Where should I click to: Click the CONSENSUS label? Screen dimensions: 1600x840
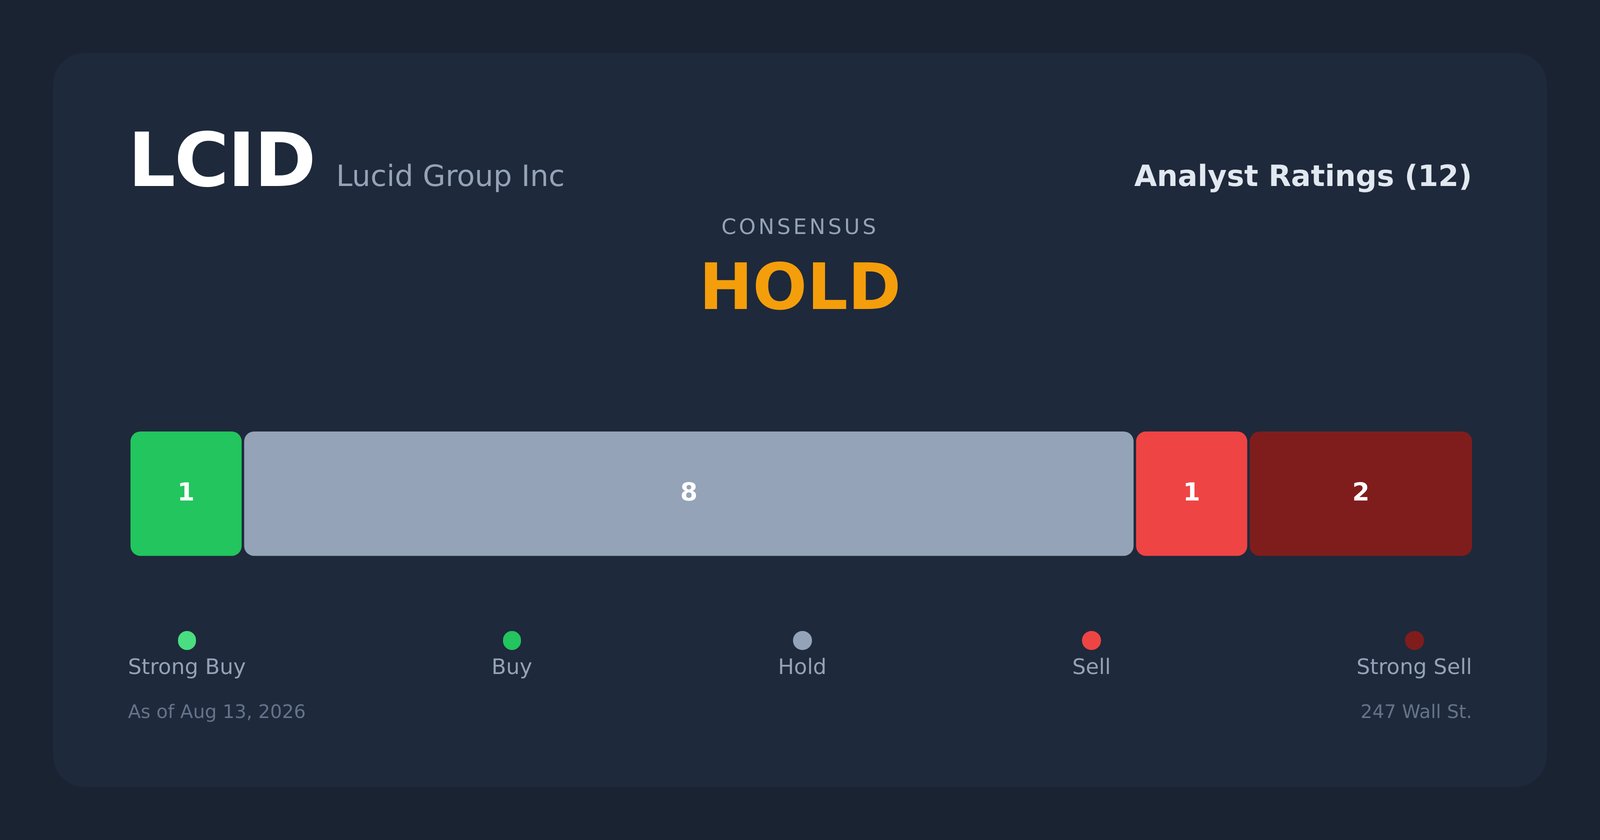pyautogui.click(x=800, y=227)
